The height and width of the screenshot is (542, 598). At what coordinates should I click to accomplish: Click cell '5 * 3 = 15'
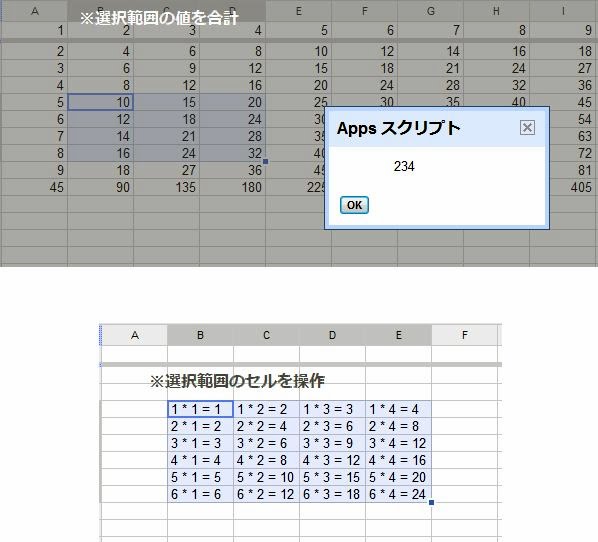(x=332, y=477)
